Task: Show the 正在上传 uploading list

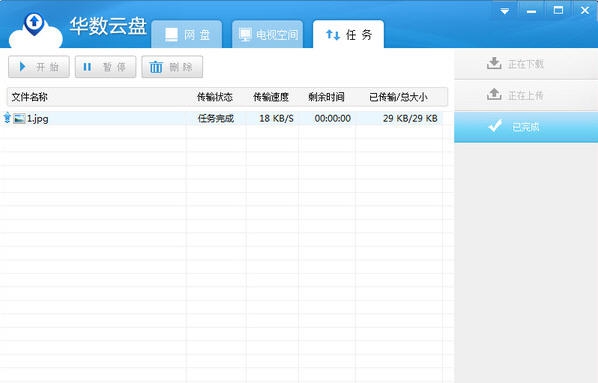Action: click(526, 95)
